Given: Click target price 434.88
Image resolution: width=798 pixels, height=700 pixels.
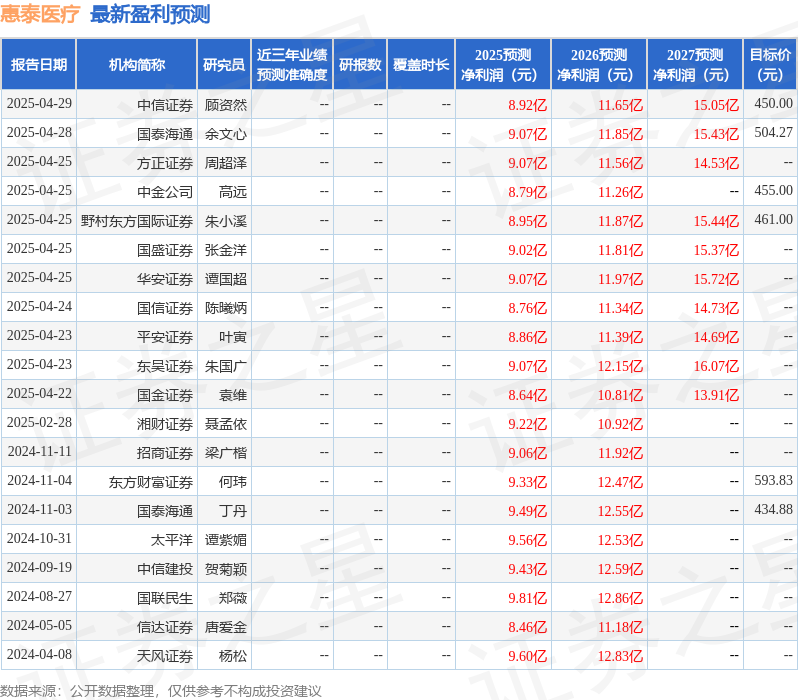Looking at the screenshot, I should coord(774,510).
